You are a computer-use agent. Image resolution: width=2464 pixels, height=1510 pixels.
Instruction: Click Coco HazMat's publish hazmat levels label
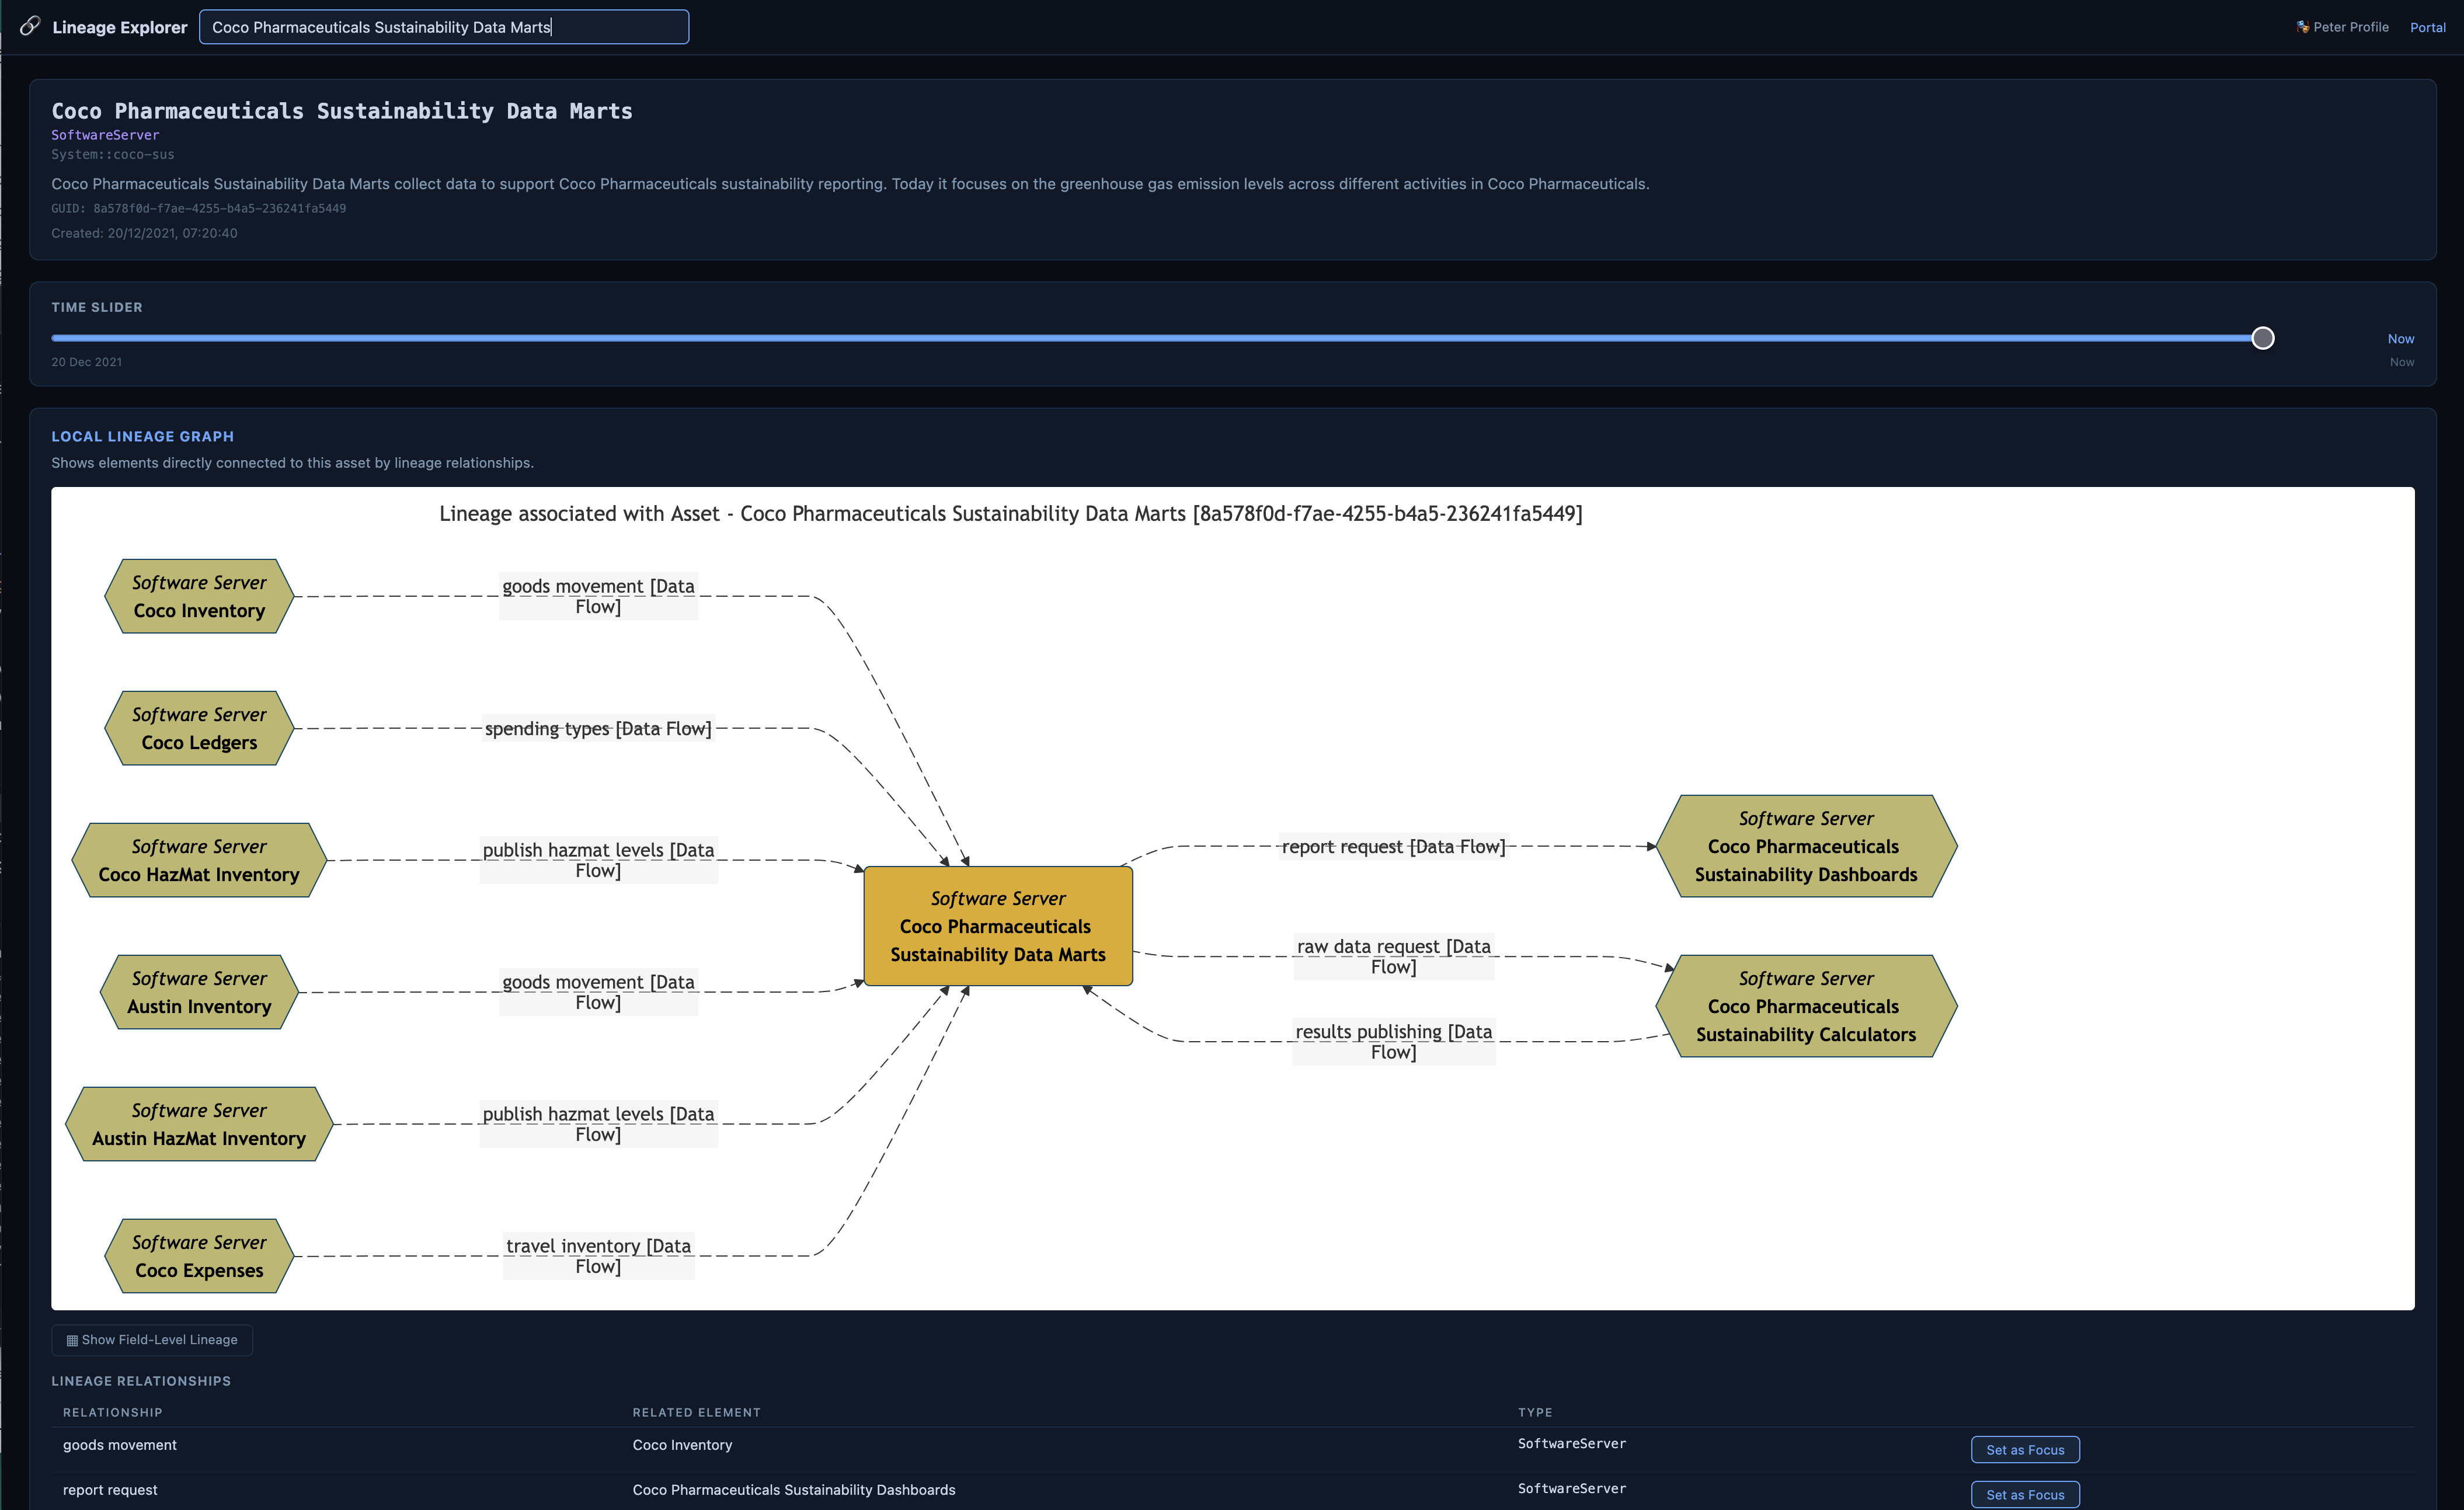598,861
